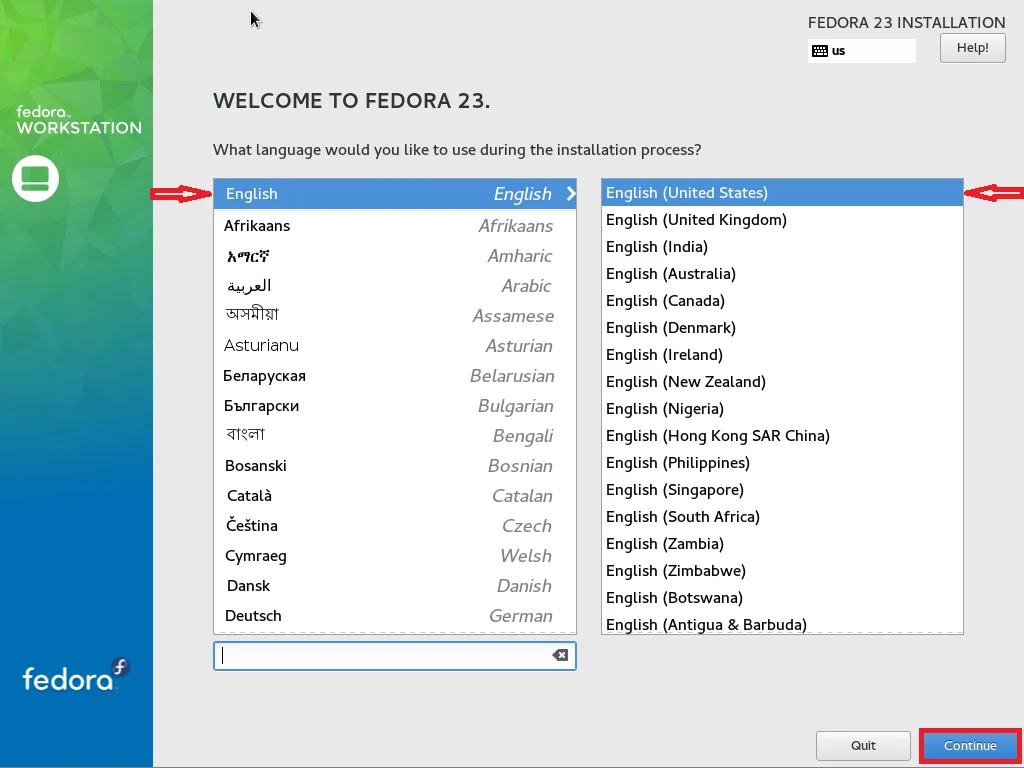The width and height of the screenshot is (1024, 768).
Task: Click the Quit button
Action: [863, 745]
